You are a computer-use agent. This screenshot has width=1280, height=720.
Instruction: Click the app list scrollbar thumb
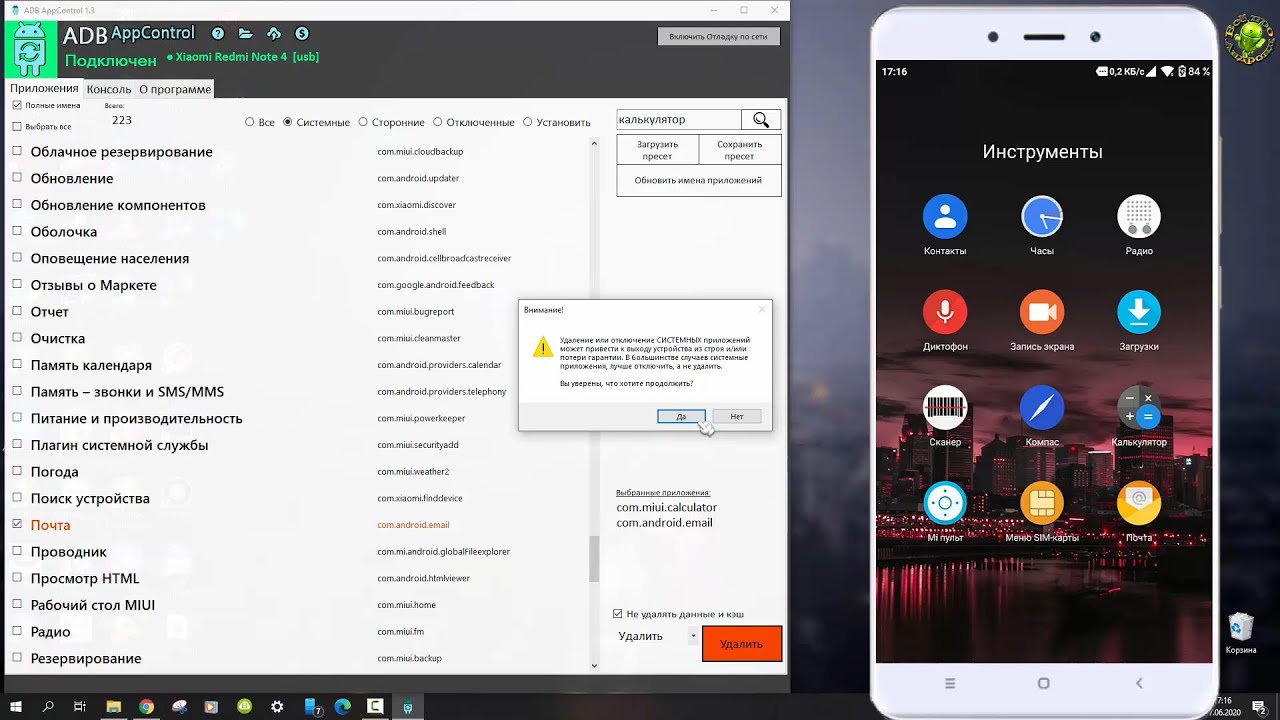[594, 559]
